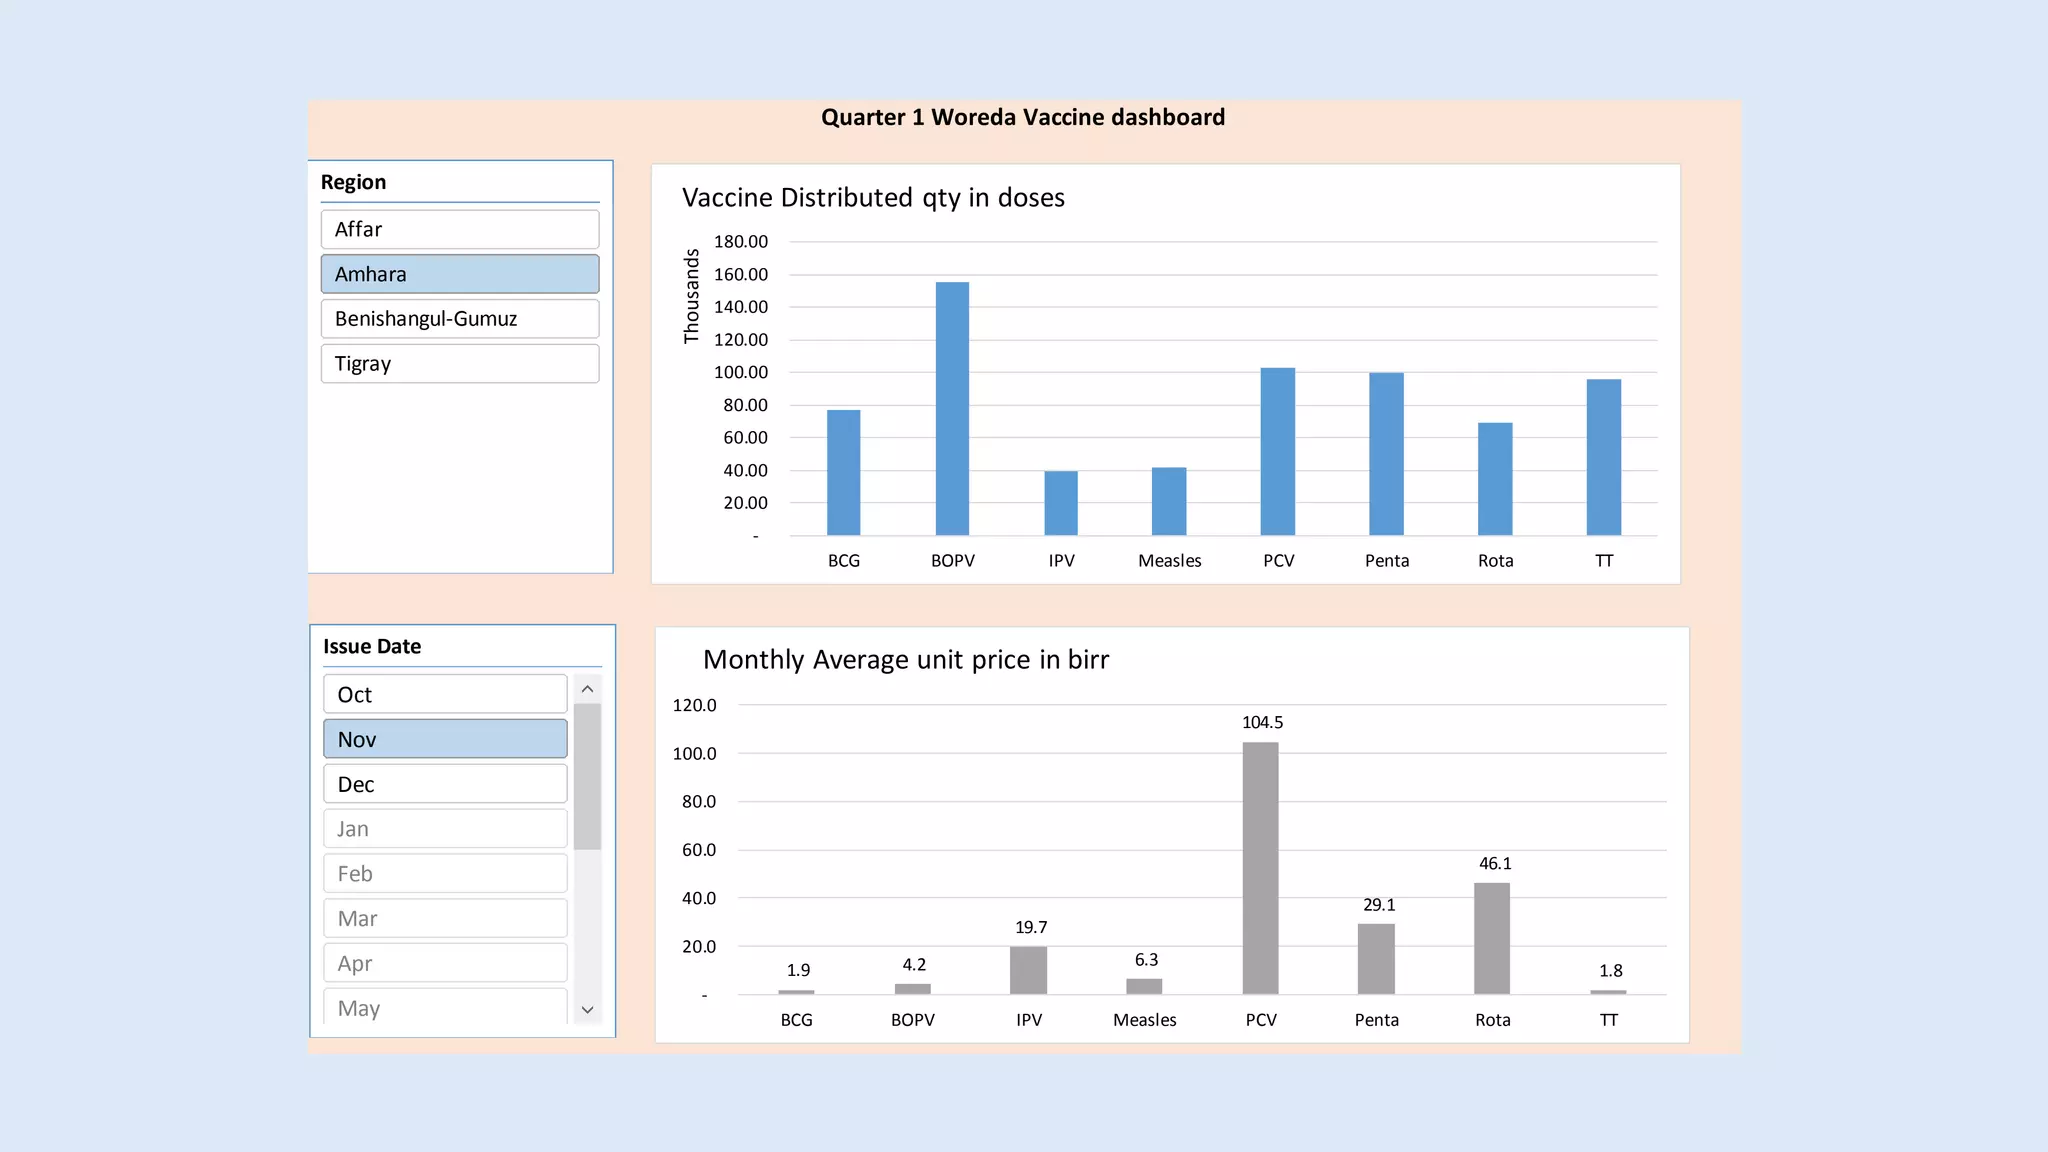Select Apr in Issue Date list
The width and height of the screenshot is (2048, 1152).
(x=445, y=963)
